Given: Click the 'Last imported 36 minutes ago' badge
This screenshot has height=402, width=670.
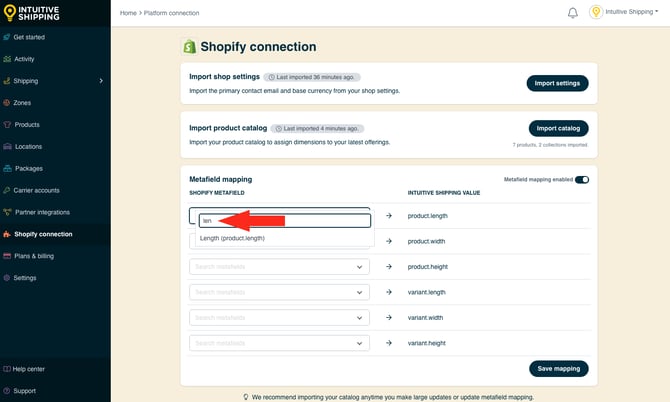Looking at the screenshot, I should 312,77.
